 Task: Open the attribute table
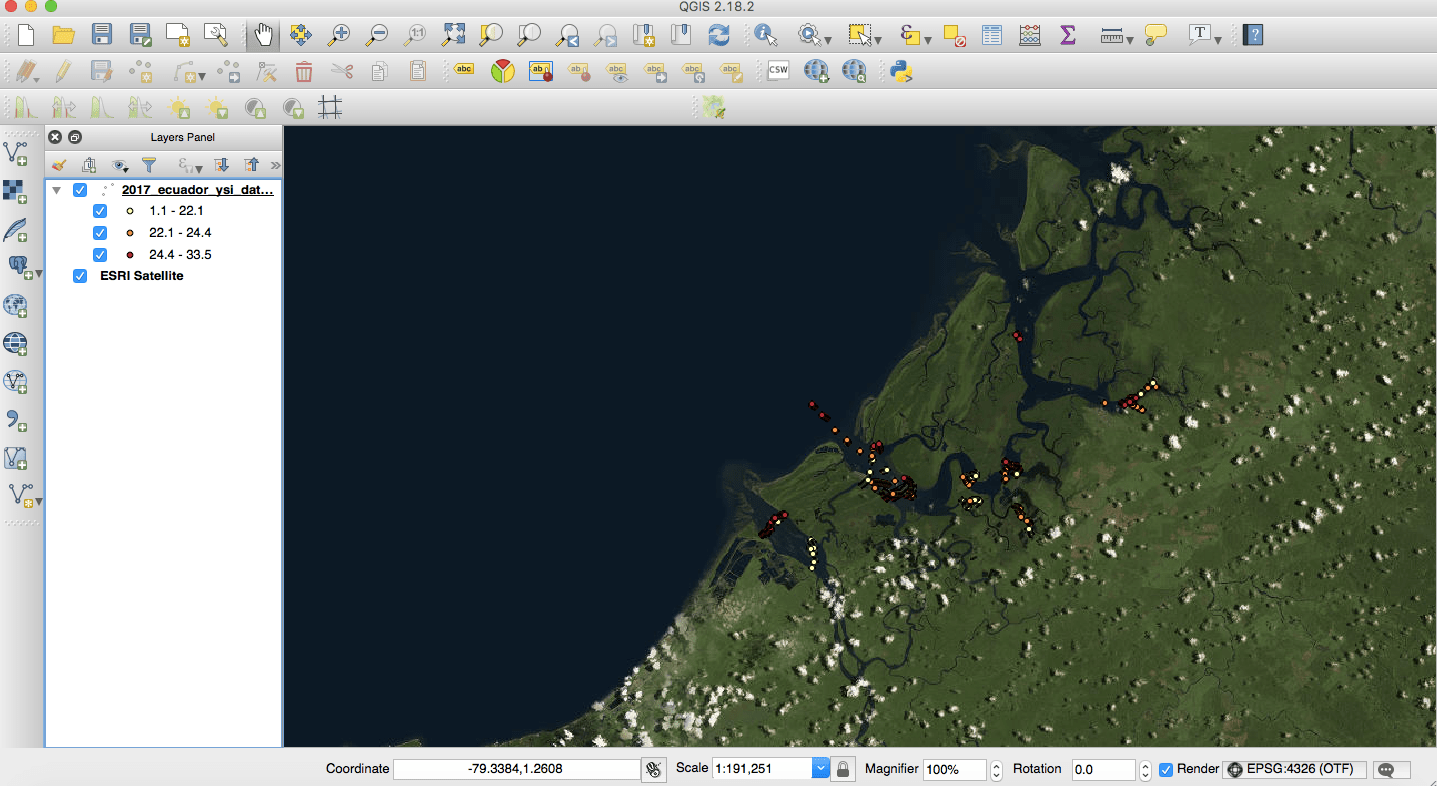[x=991, y=33]
